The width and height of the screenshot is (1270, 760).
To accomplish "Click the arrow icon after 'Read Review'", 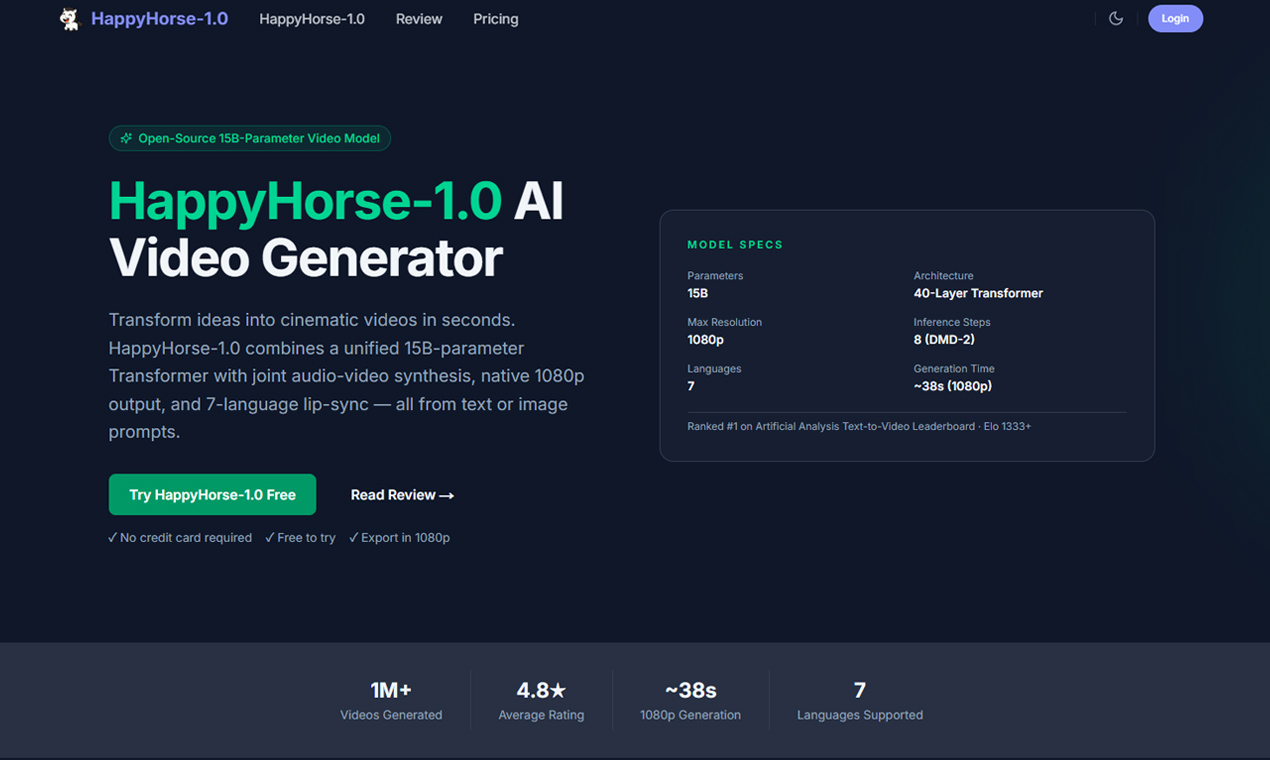I will [x=445, y=495].
